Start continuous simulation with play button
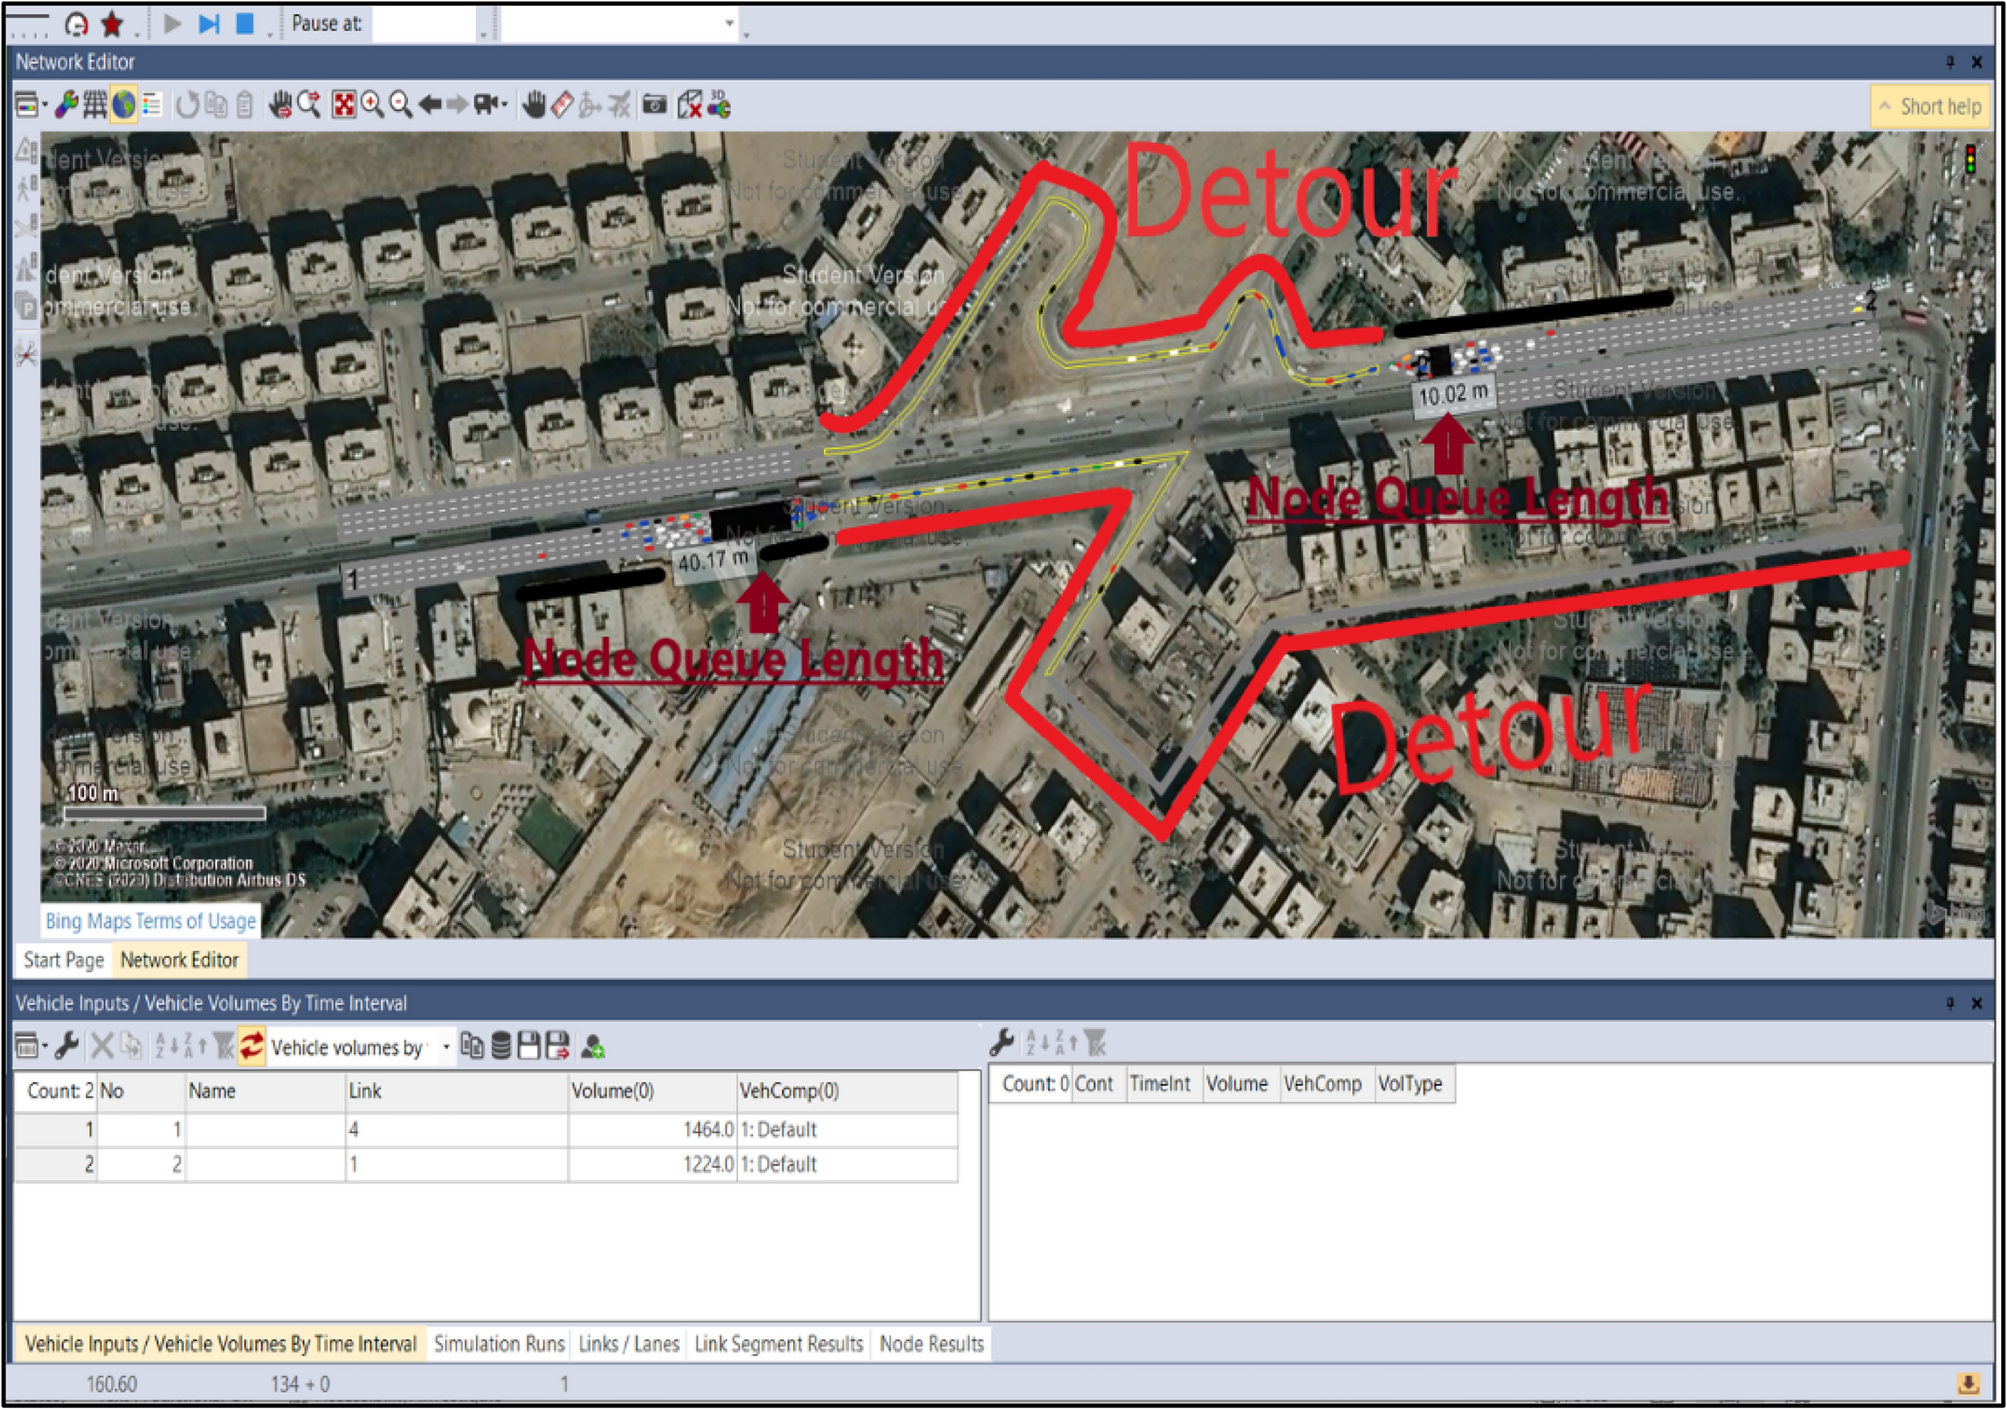Image resolution: width=2007 pixels, height=1410 pixels. (x=172, y=22)
